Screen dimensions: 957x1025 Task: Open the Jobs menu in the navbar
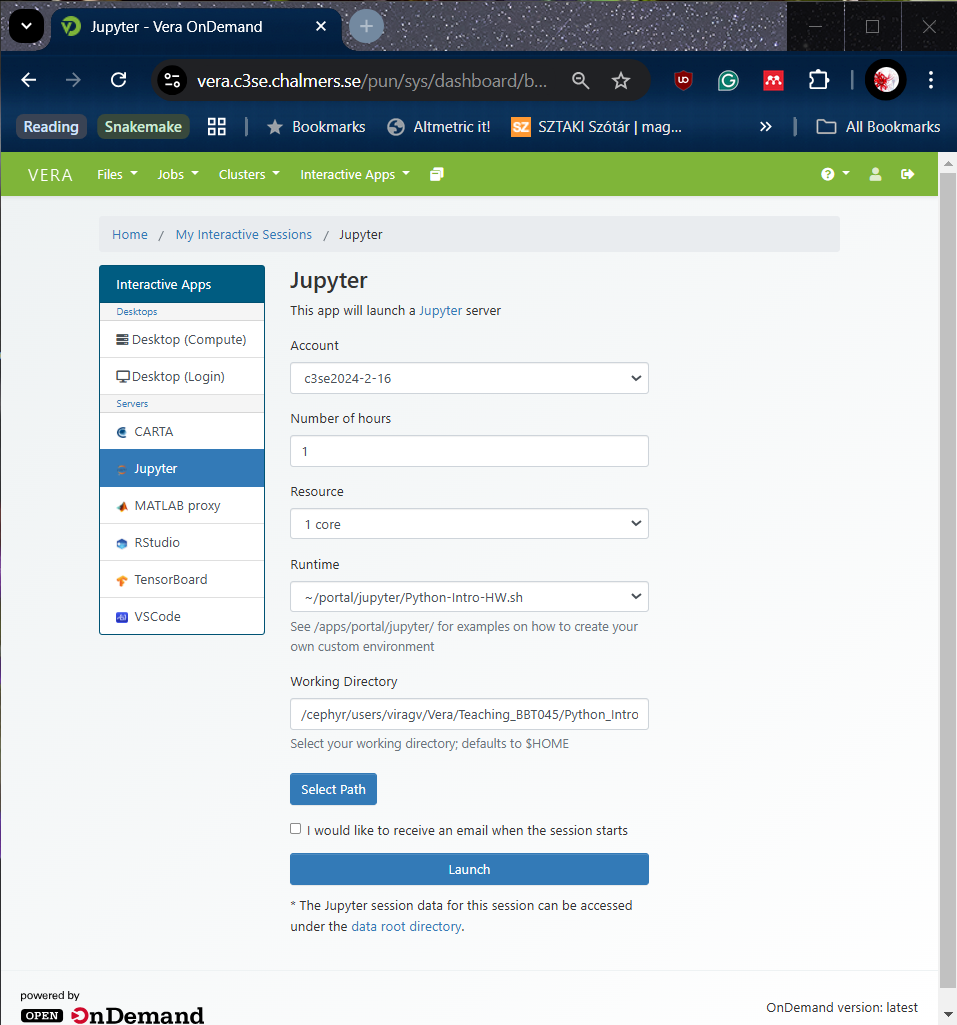coord(177,173)
